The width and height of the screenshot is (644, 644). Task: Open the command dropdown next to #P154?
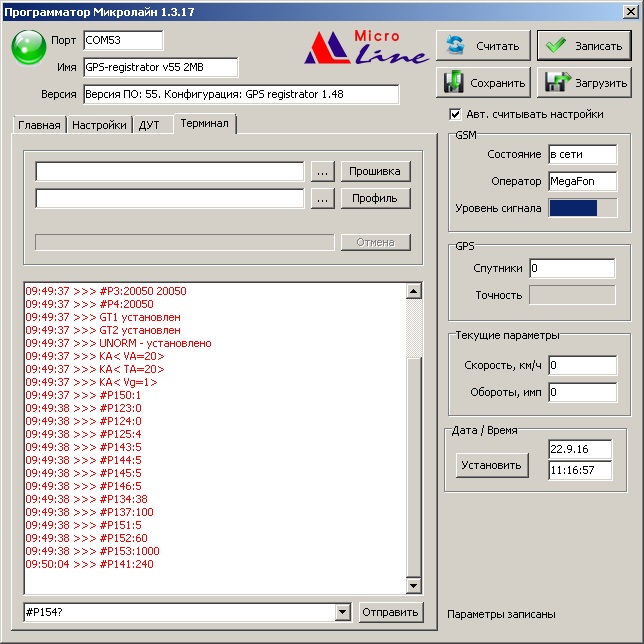coord(343,612)
